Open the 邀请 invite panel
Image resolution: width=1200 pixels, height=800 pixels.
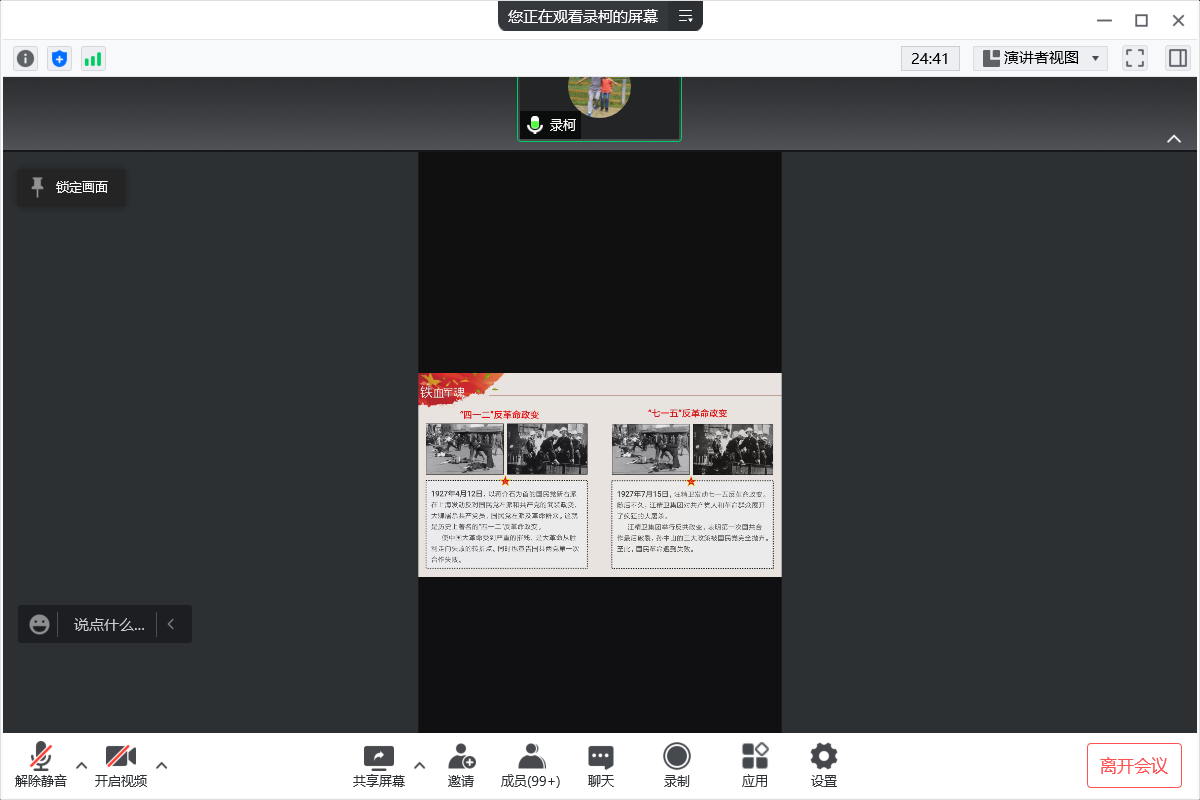461,765
